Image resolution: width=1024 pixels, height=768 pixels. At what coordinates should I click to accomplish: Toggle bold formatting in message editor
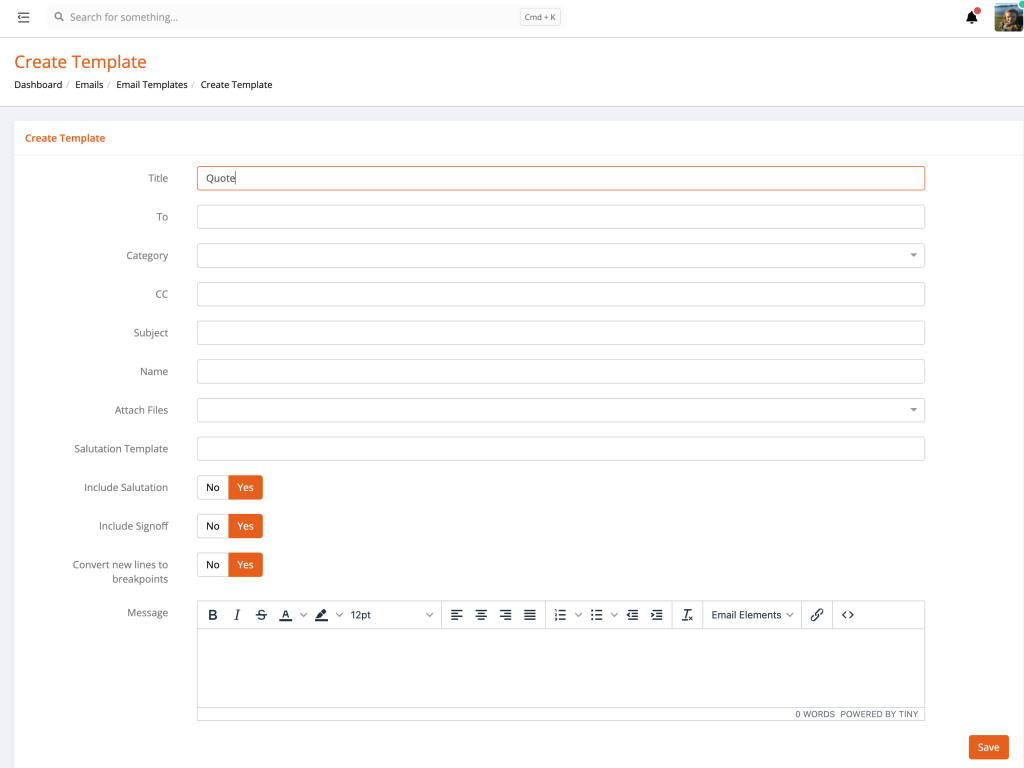point(213,615)
